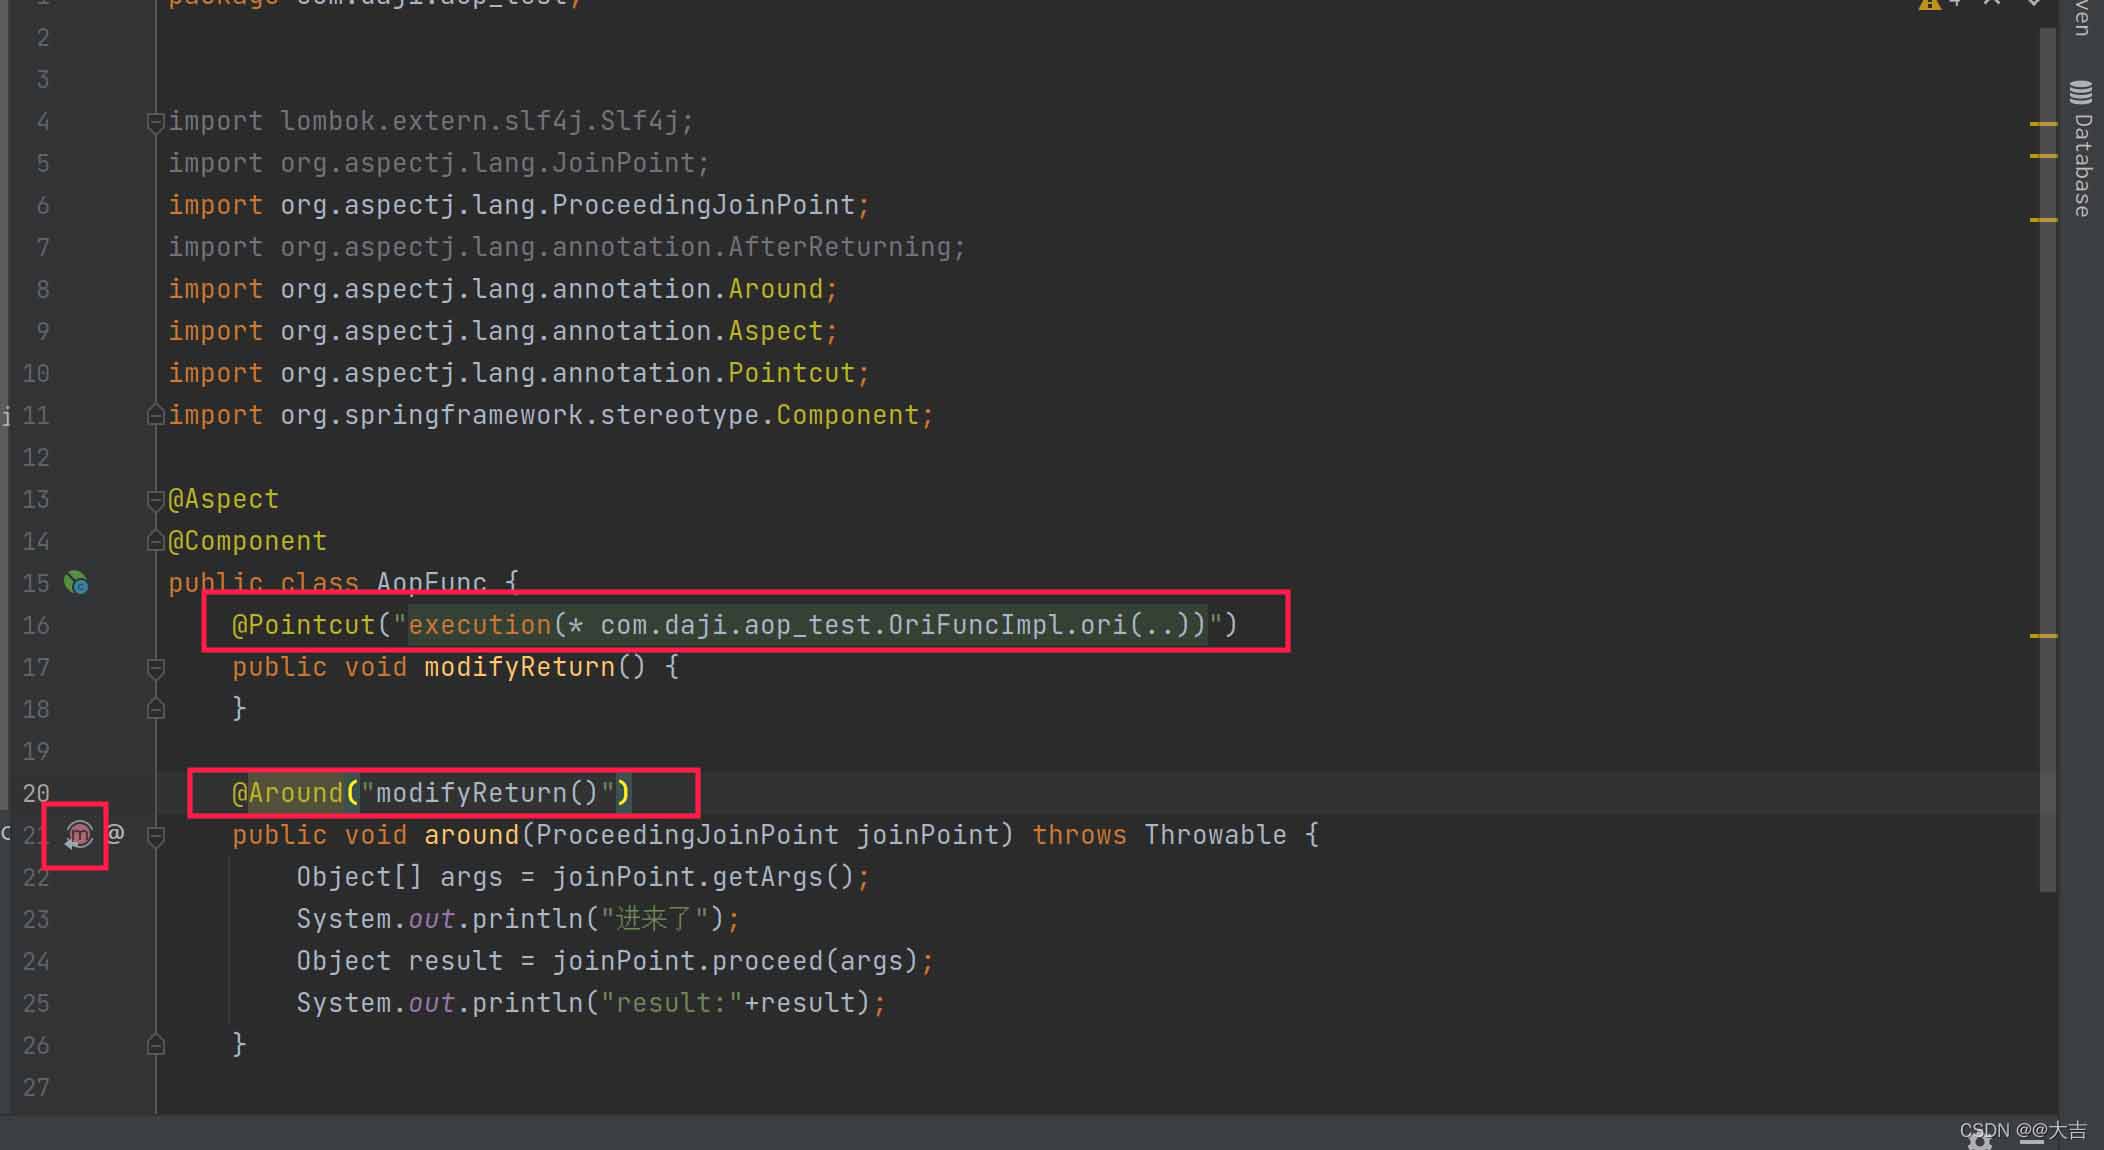Image resolution: width=2104 pixels, height=1150 pixels.
Task: Jump to second warning stripe mark near line 5
Action: [2043, 156]
